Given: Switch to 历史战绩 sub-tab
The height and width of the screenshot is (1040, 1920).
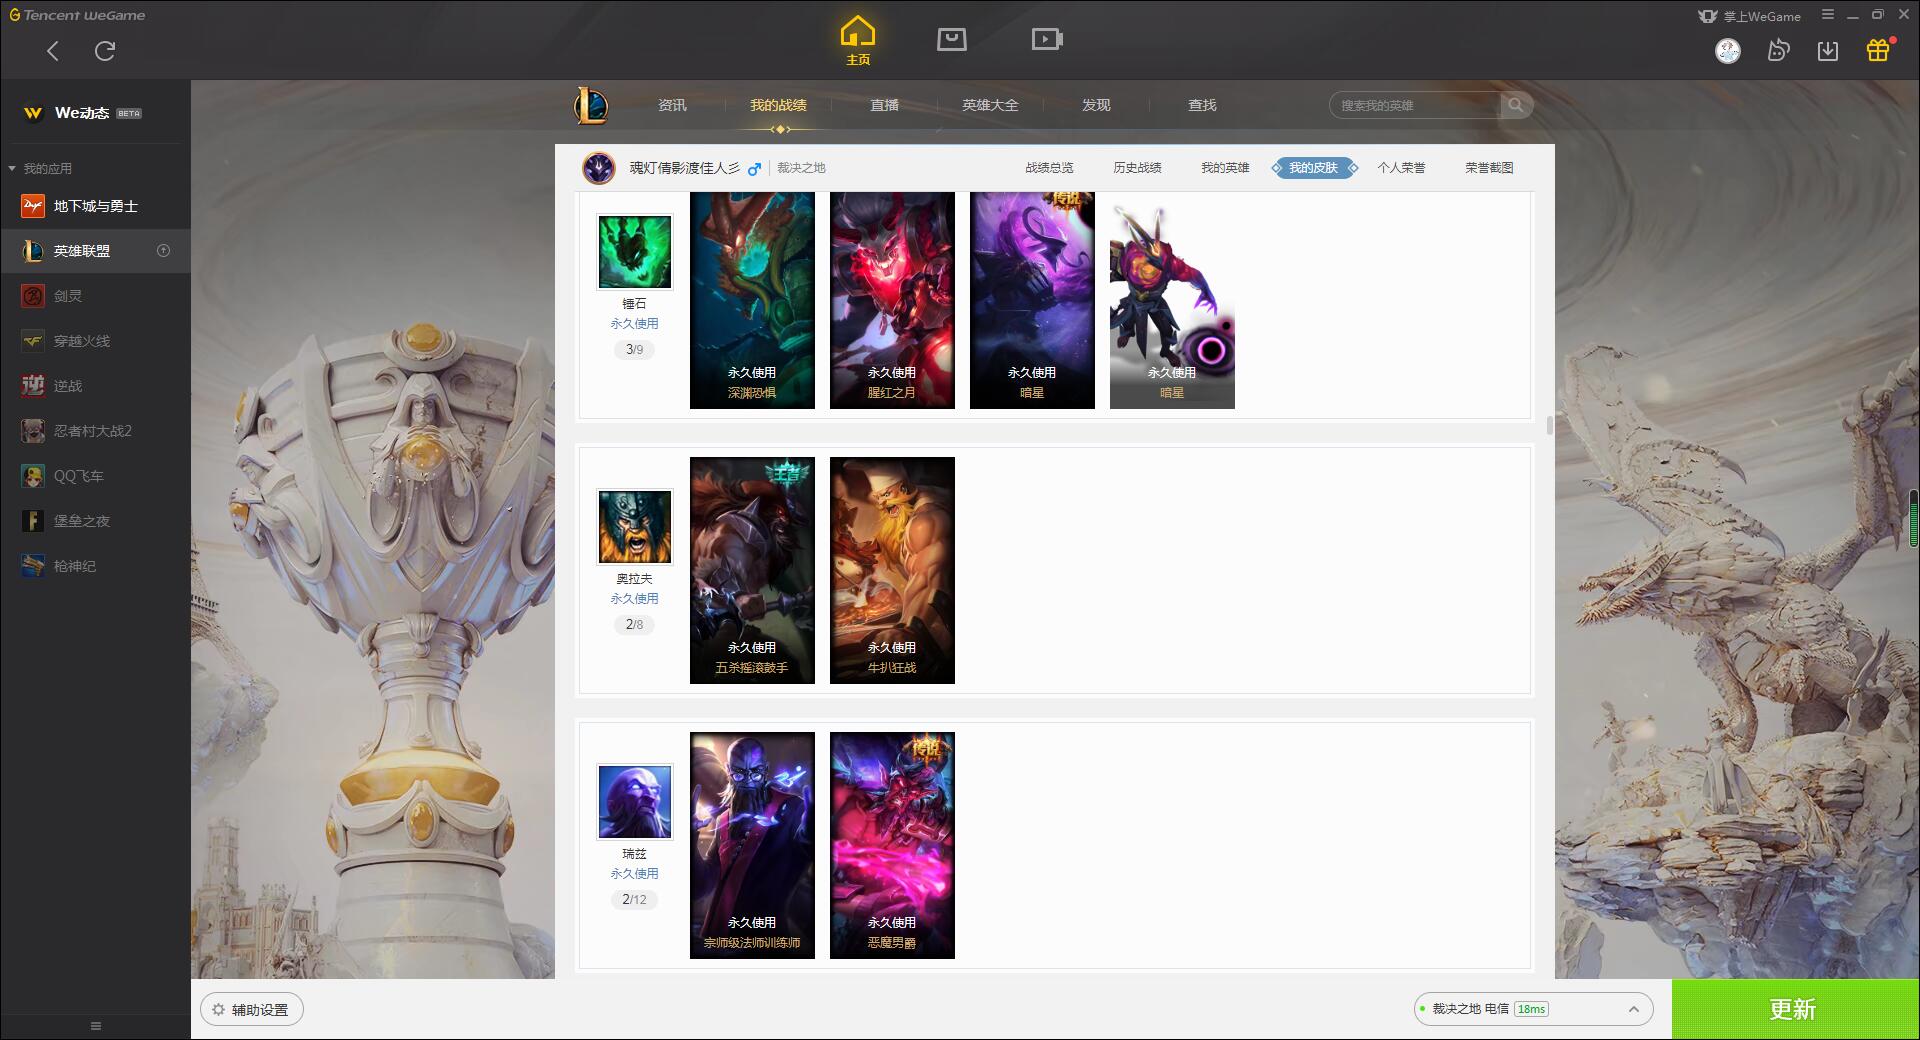Looking at the screenshot, I should [x=1137, y=168].
